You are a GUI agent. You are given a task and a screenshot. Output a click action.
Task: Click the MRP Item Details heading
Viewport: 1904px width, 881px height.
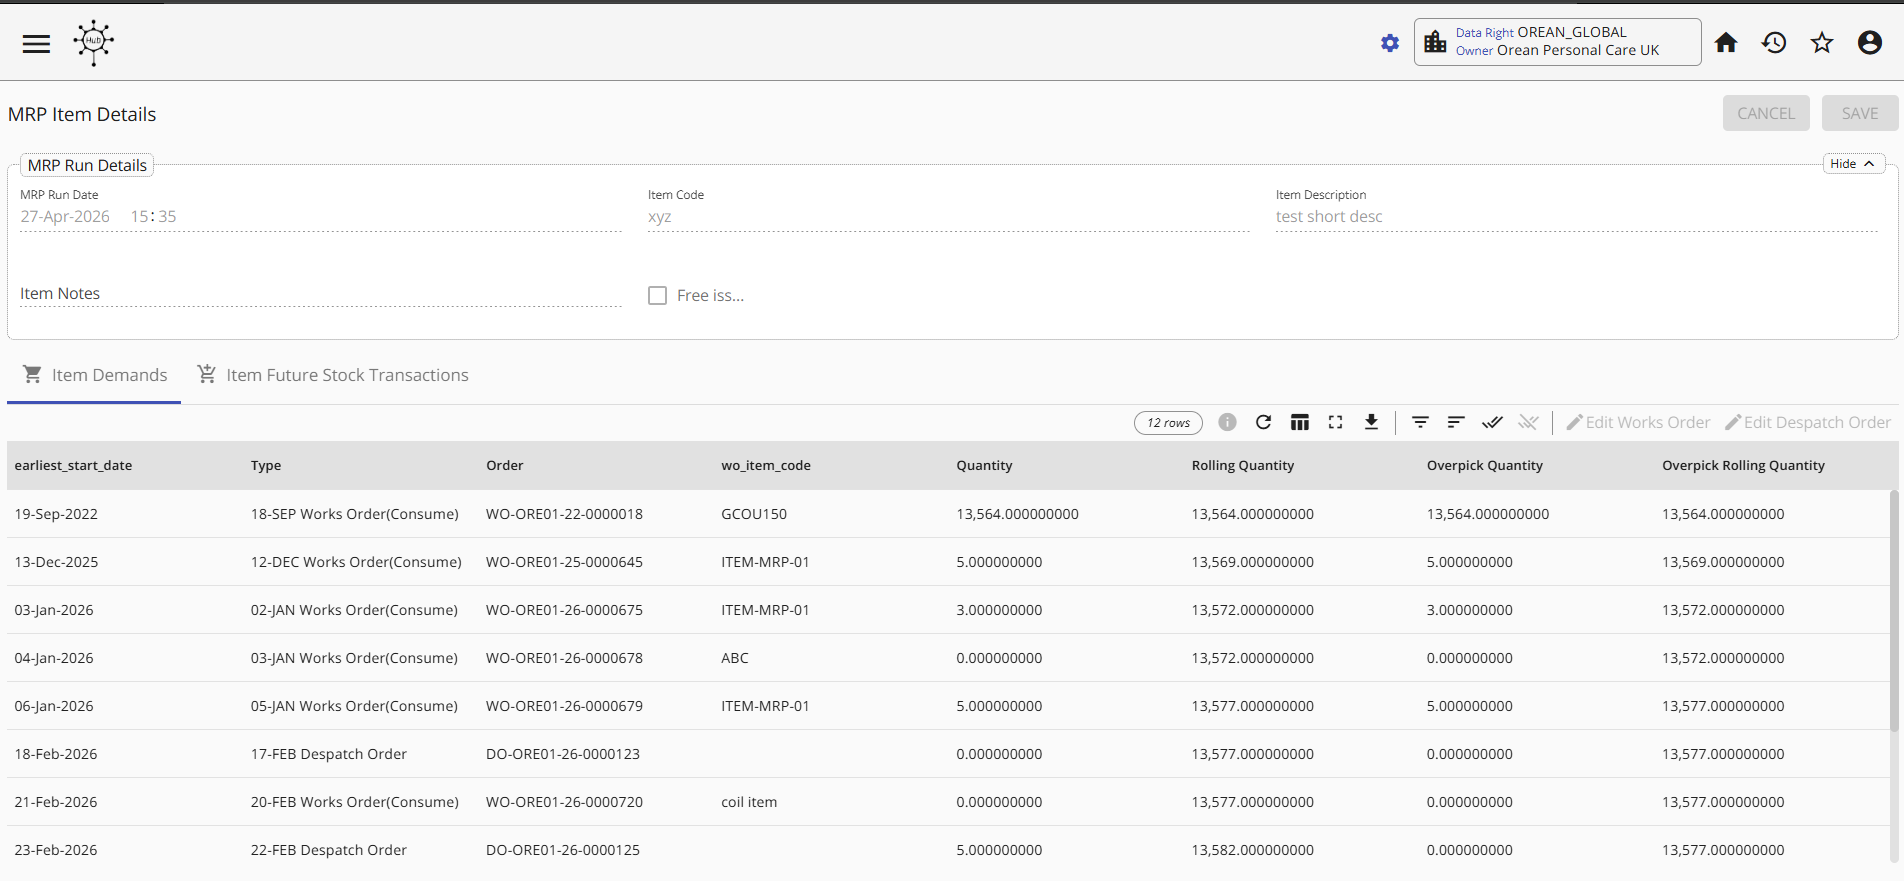click(82, 114)
